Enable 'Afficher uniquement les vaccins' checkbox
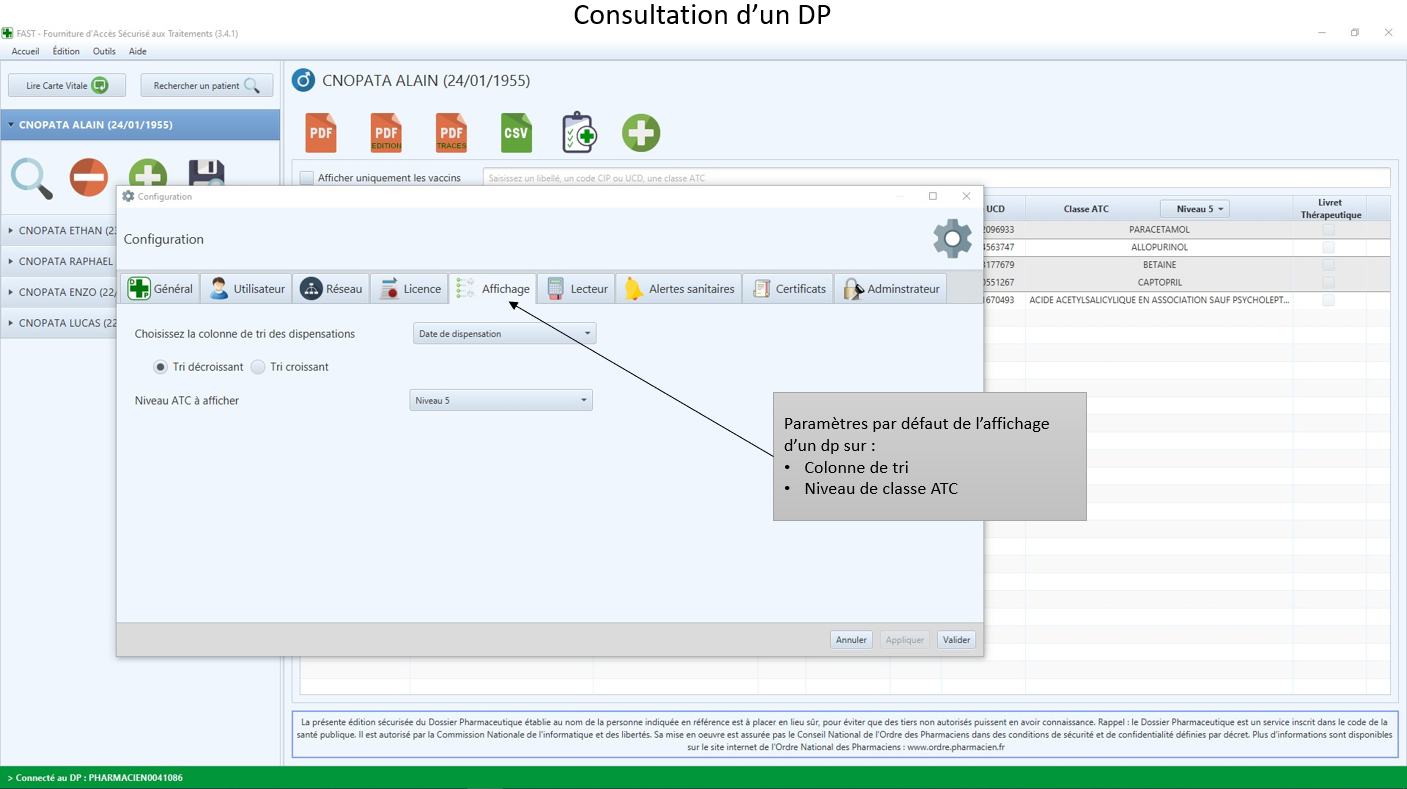Viewport: 1407px width, 789px height. click(x=307, y=178)
